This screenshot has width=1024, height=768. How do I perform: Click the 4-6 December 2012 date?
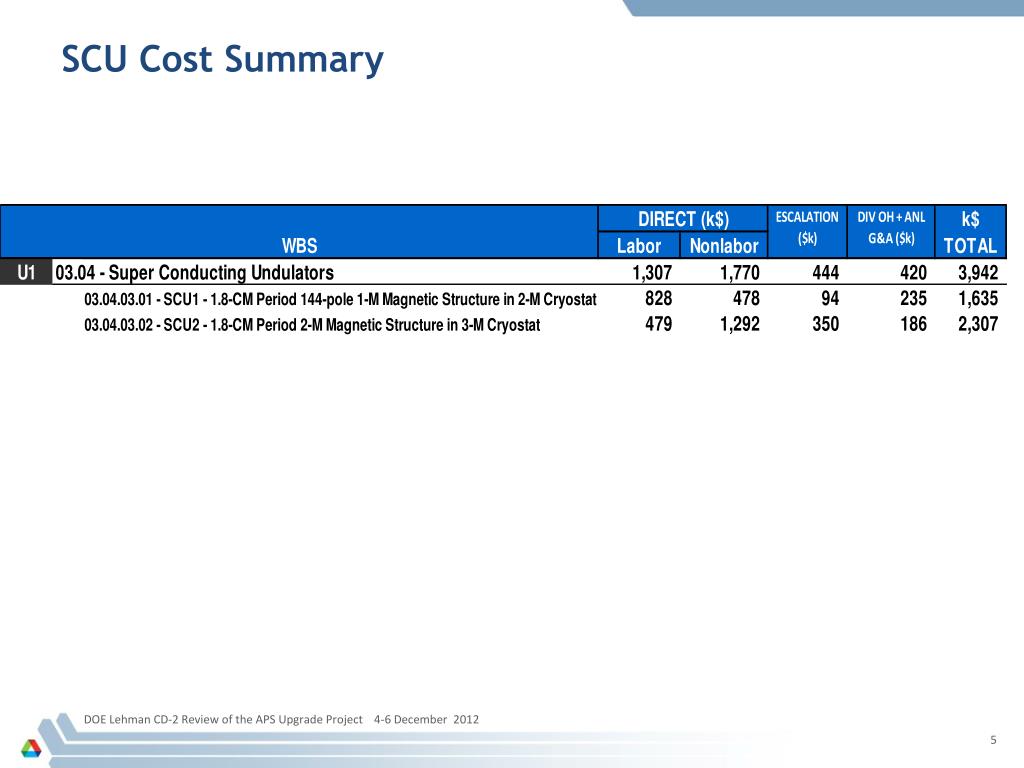tap(426, 720)
